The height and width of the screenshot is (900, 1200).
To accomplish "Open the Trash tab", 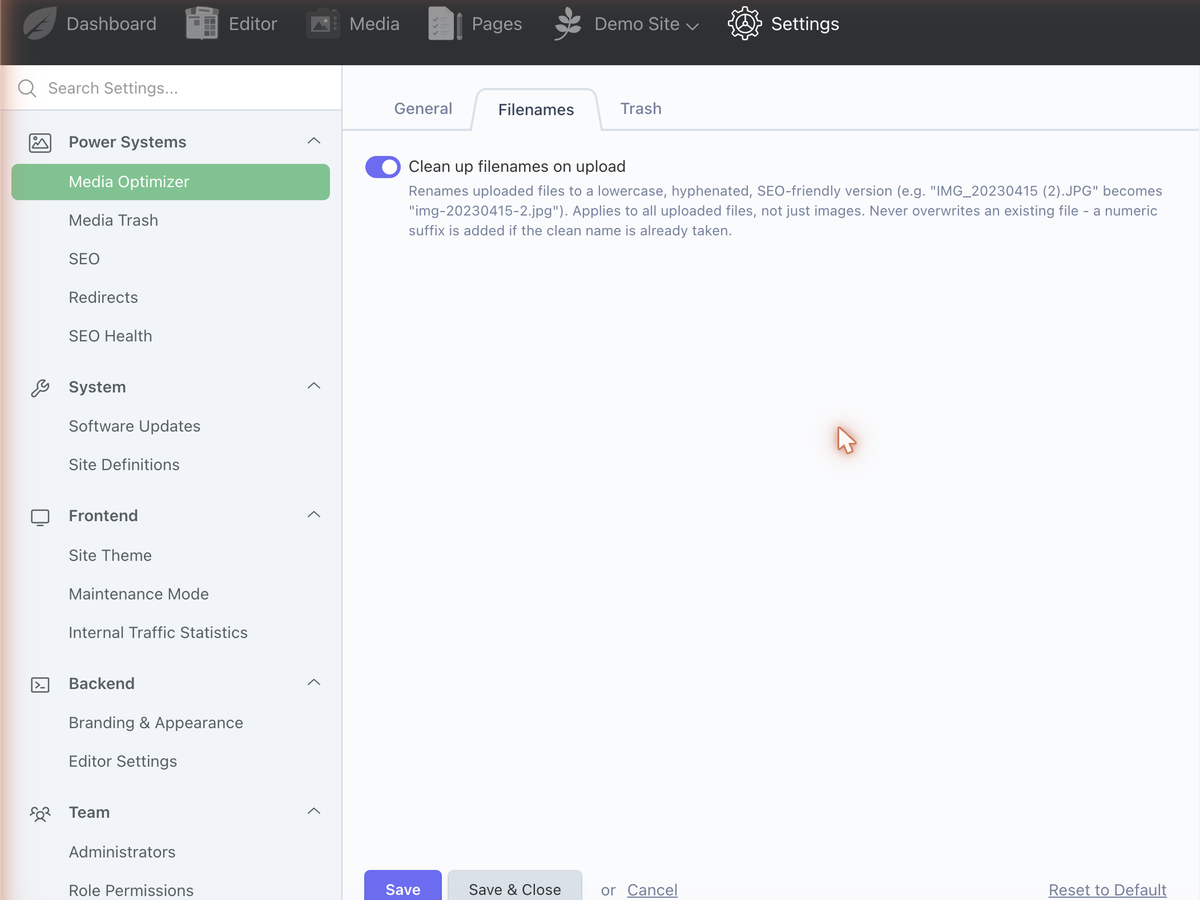I will pyautogui.click(x=641, y=108).
